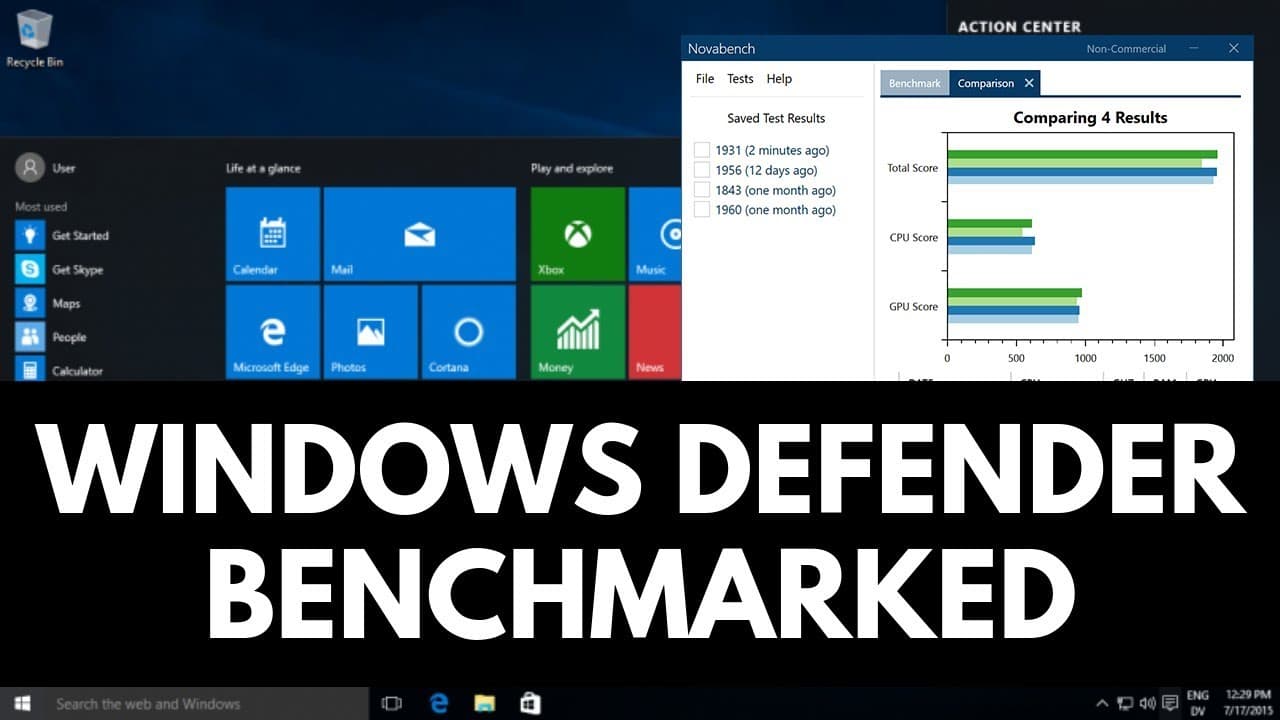
Task: Select the Comparison tab
Action: tap(986, 83)
